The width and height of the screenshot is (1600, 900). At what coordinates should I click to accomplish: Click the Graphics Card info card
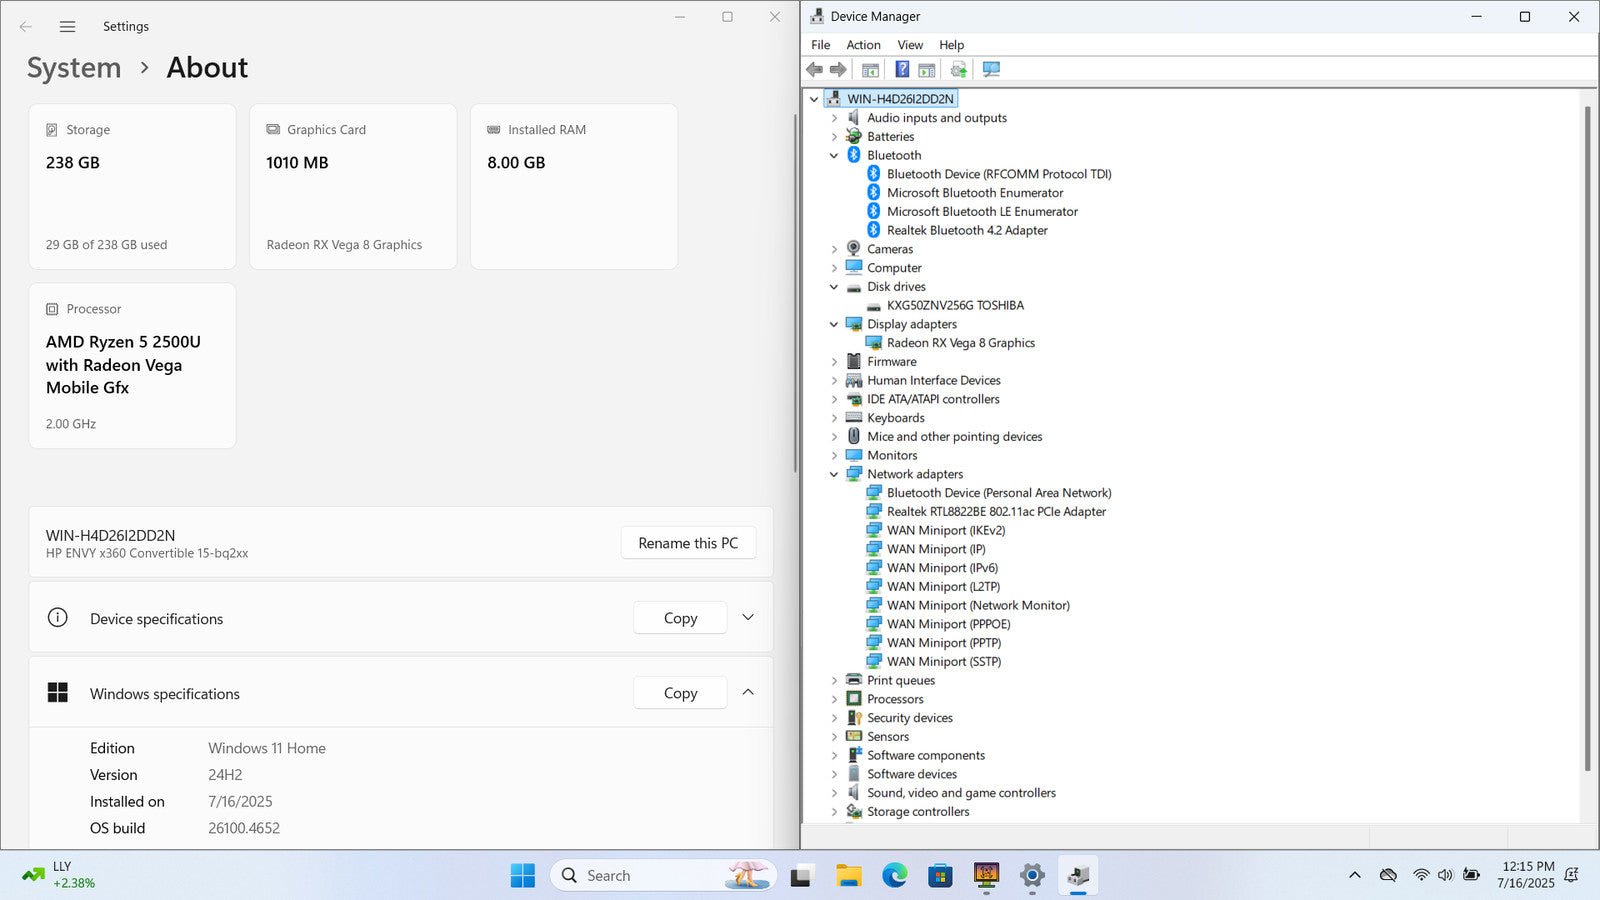(x=353, y=187)
